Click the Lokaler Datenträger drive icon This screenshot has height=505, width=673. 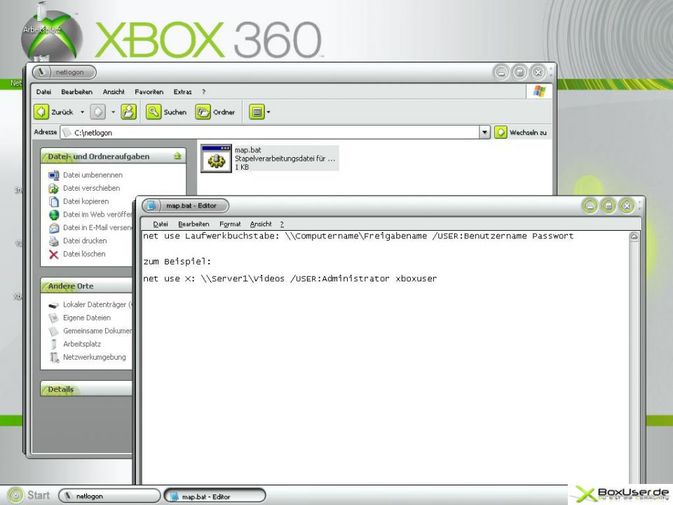[x=54, y=305]
